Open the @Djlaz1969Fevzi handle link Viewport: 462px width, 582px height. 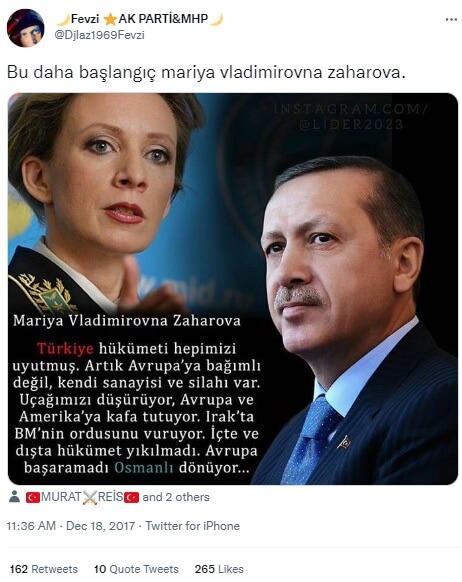pyautogui.click(x=99, y=35)
